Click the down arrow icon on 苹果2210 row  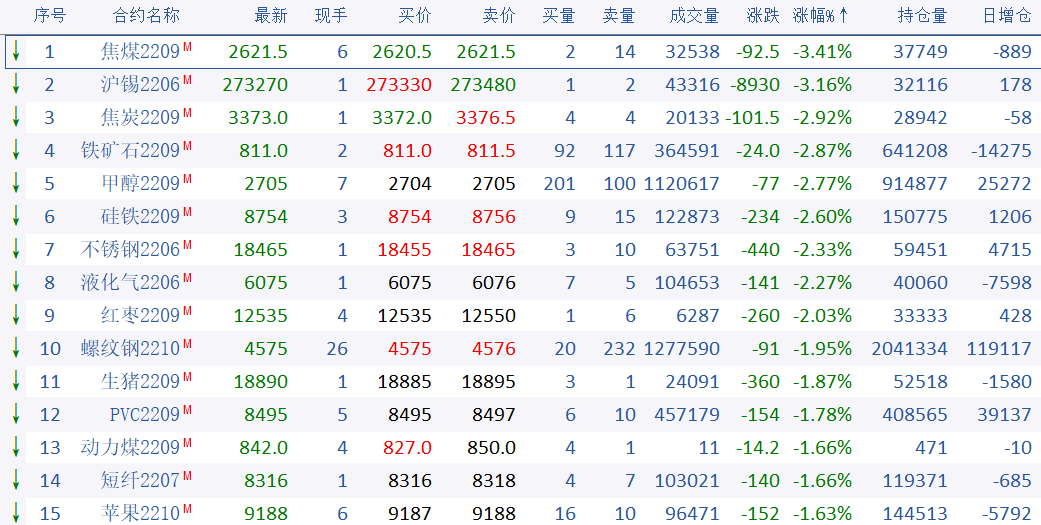[16, 514]
